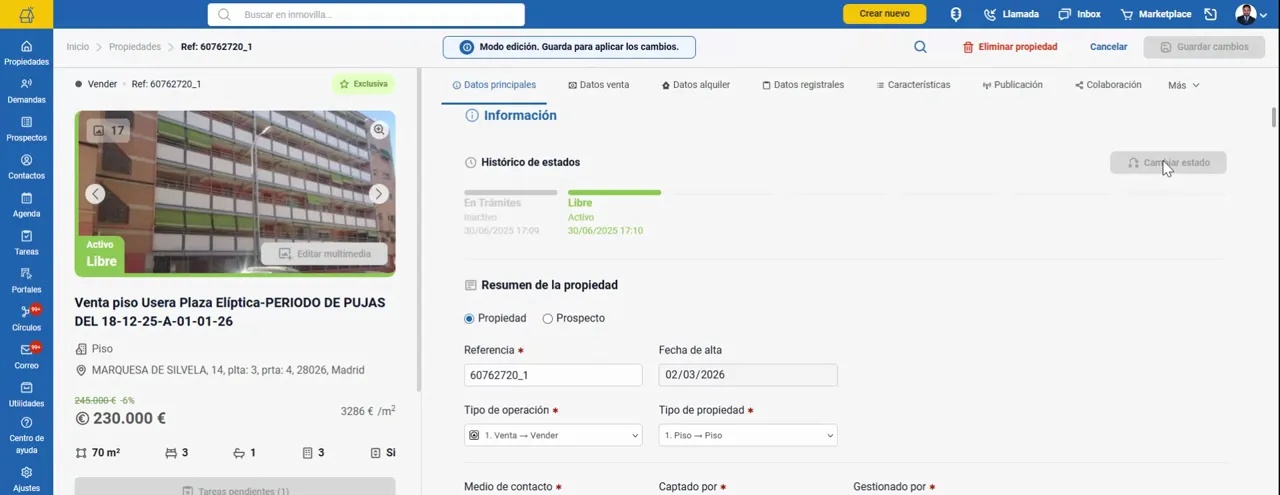Switch to Datos principales tab
This screenshot has height=495, width=1280.
(x=494, y=85)
